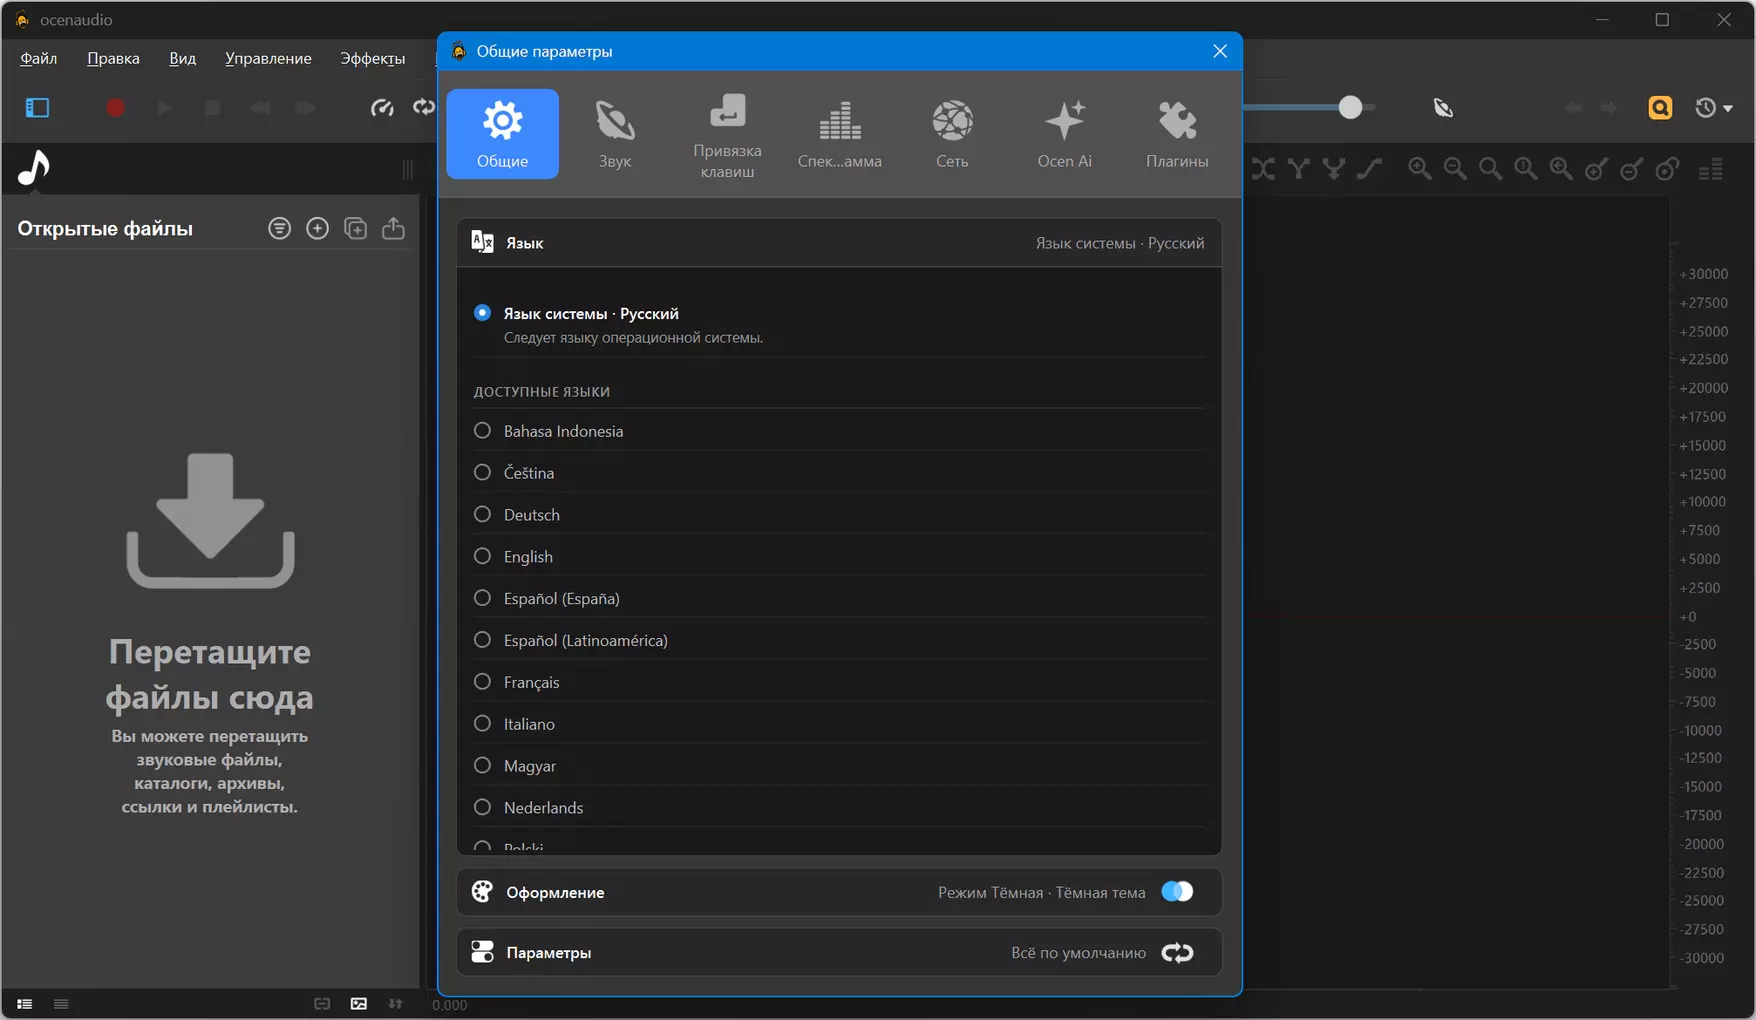Open the Файл menu
Screen dimensions: 1756x1020
pos(38,58)
